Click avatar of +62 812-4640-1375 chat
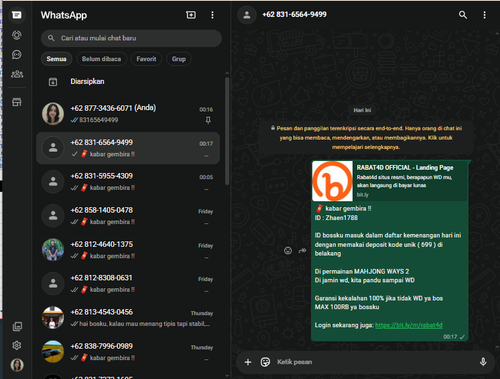Image resolution: width=500 pixels, height=379 pixels. pos(53,250)
